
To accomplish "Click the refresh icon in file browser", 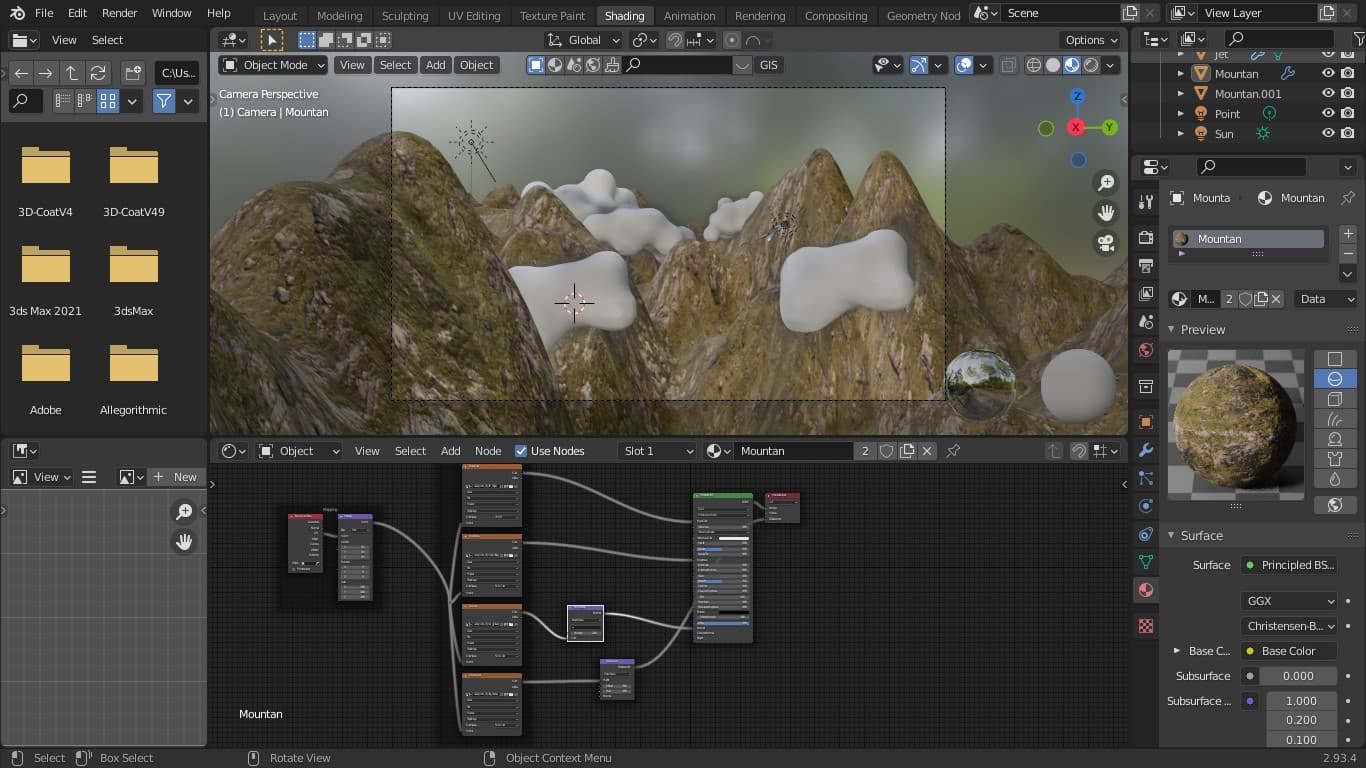I will [x=98, y=73].
